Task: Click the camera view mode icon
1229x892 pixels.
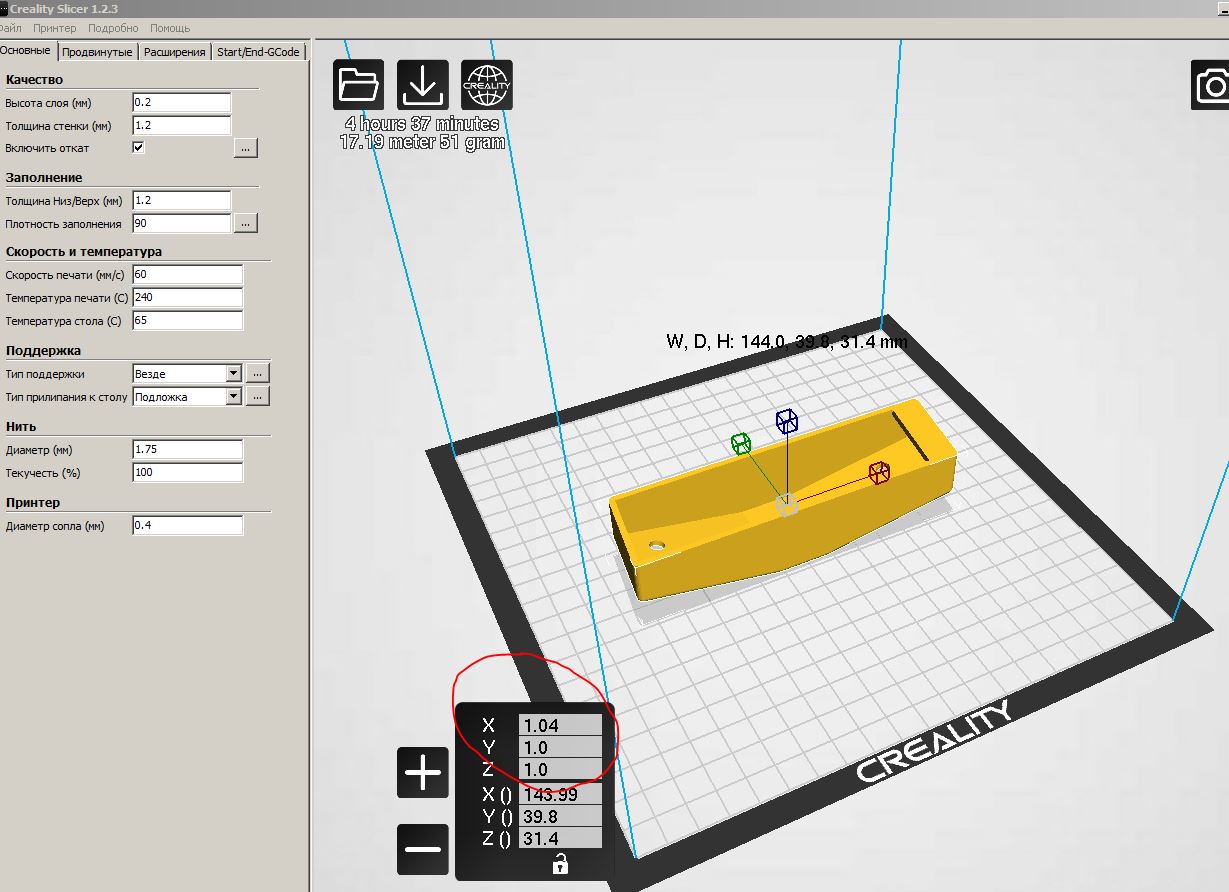Action: click(1211, 85)
